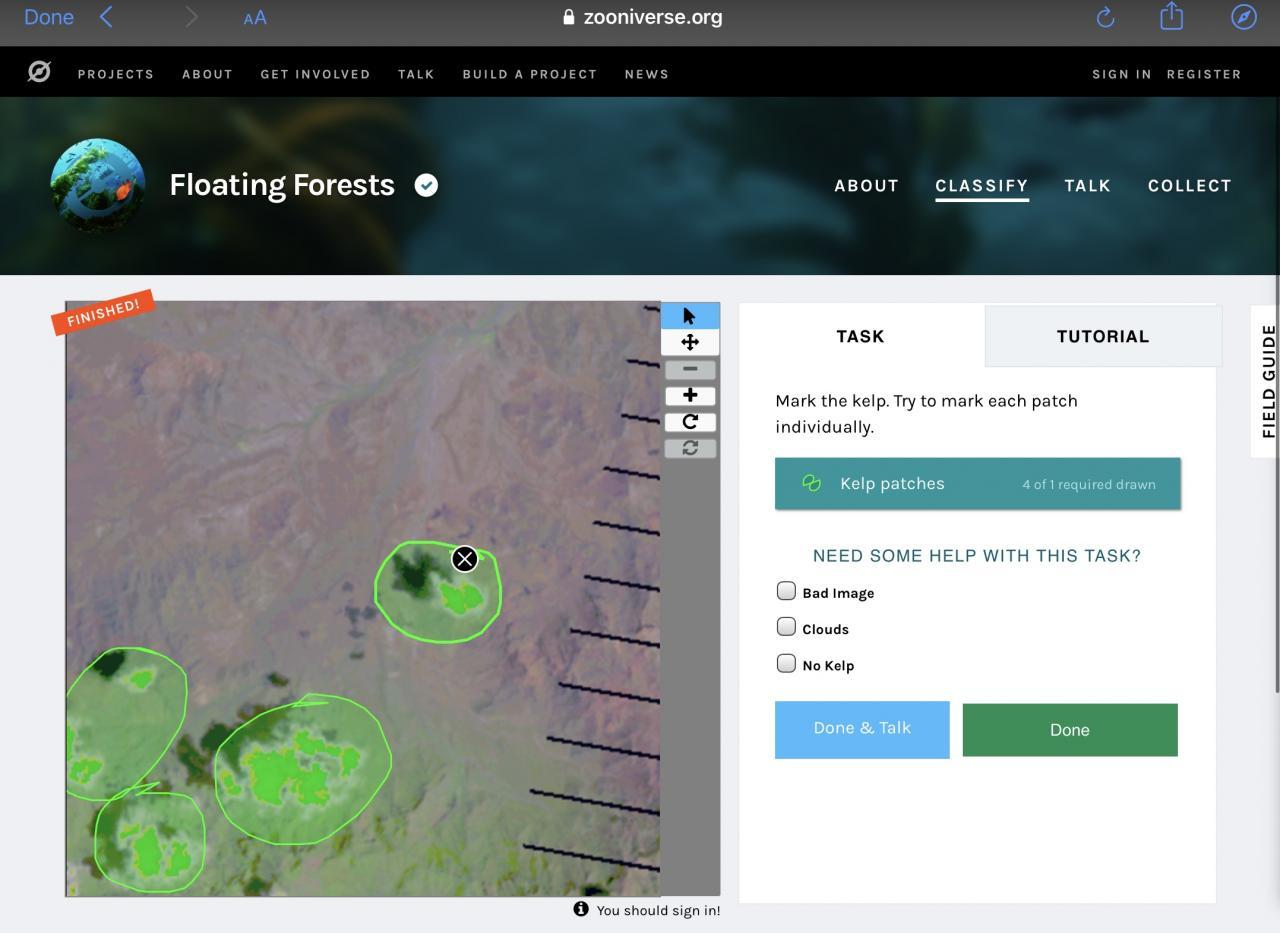
Task: Check the Clouds checkbox
Action: (786, 627)
